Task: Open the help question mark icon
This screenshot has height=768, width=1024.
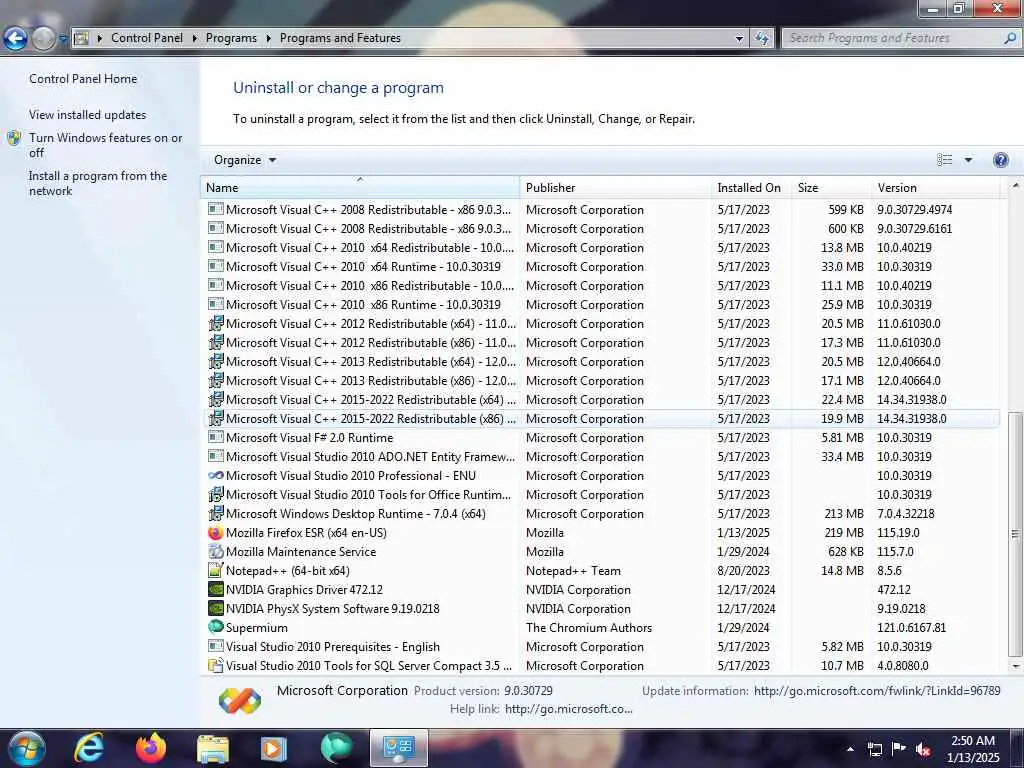Action: click(1000, 160)
